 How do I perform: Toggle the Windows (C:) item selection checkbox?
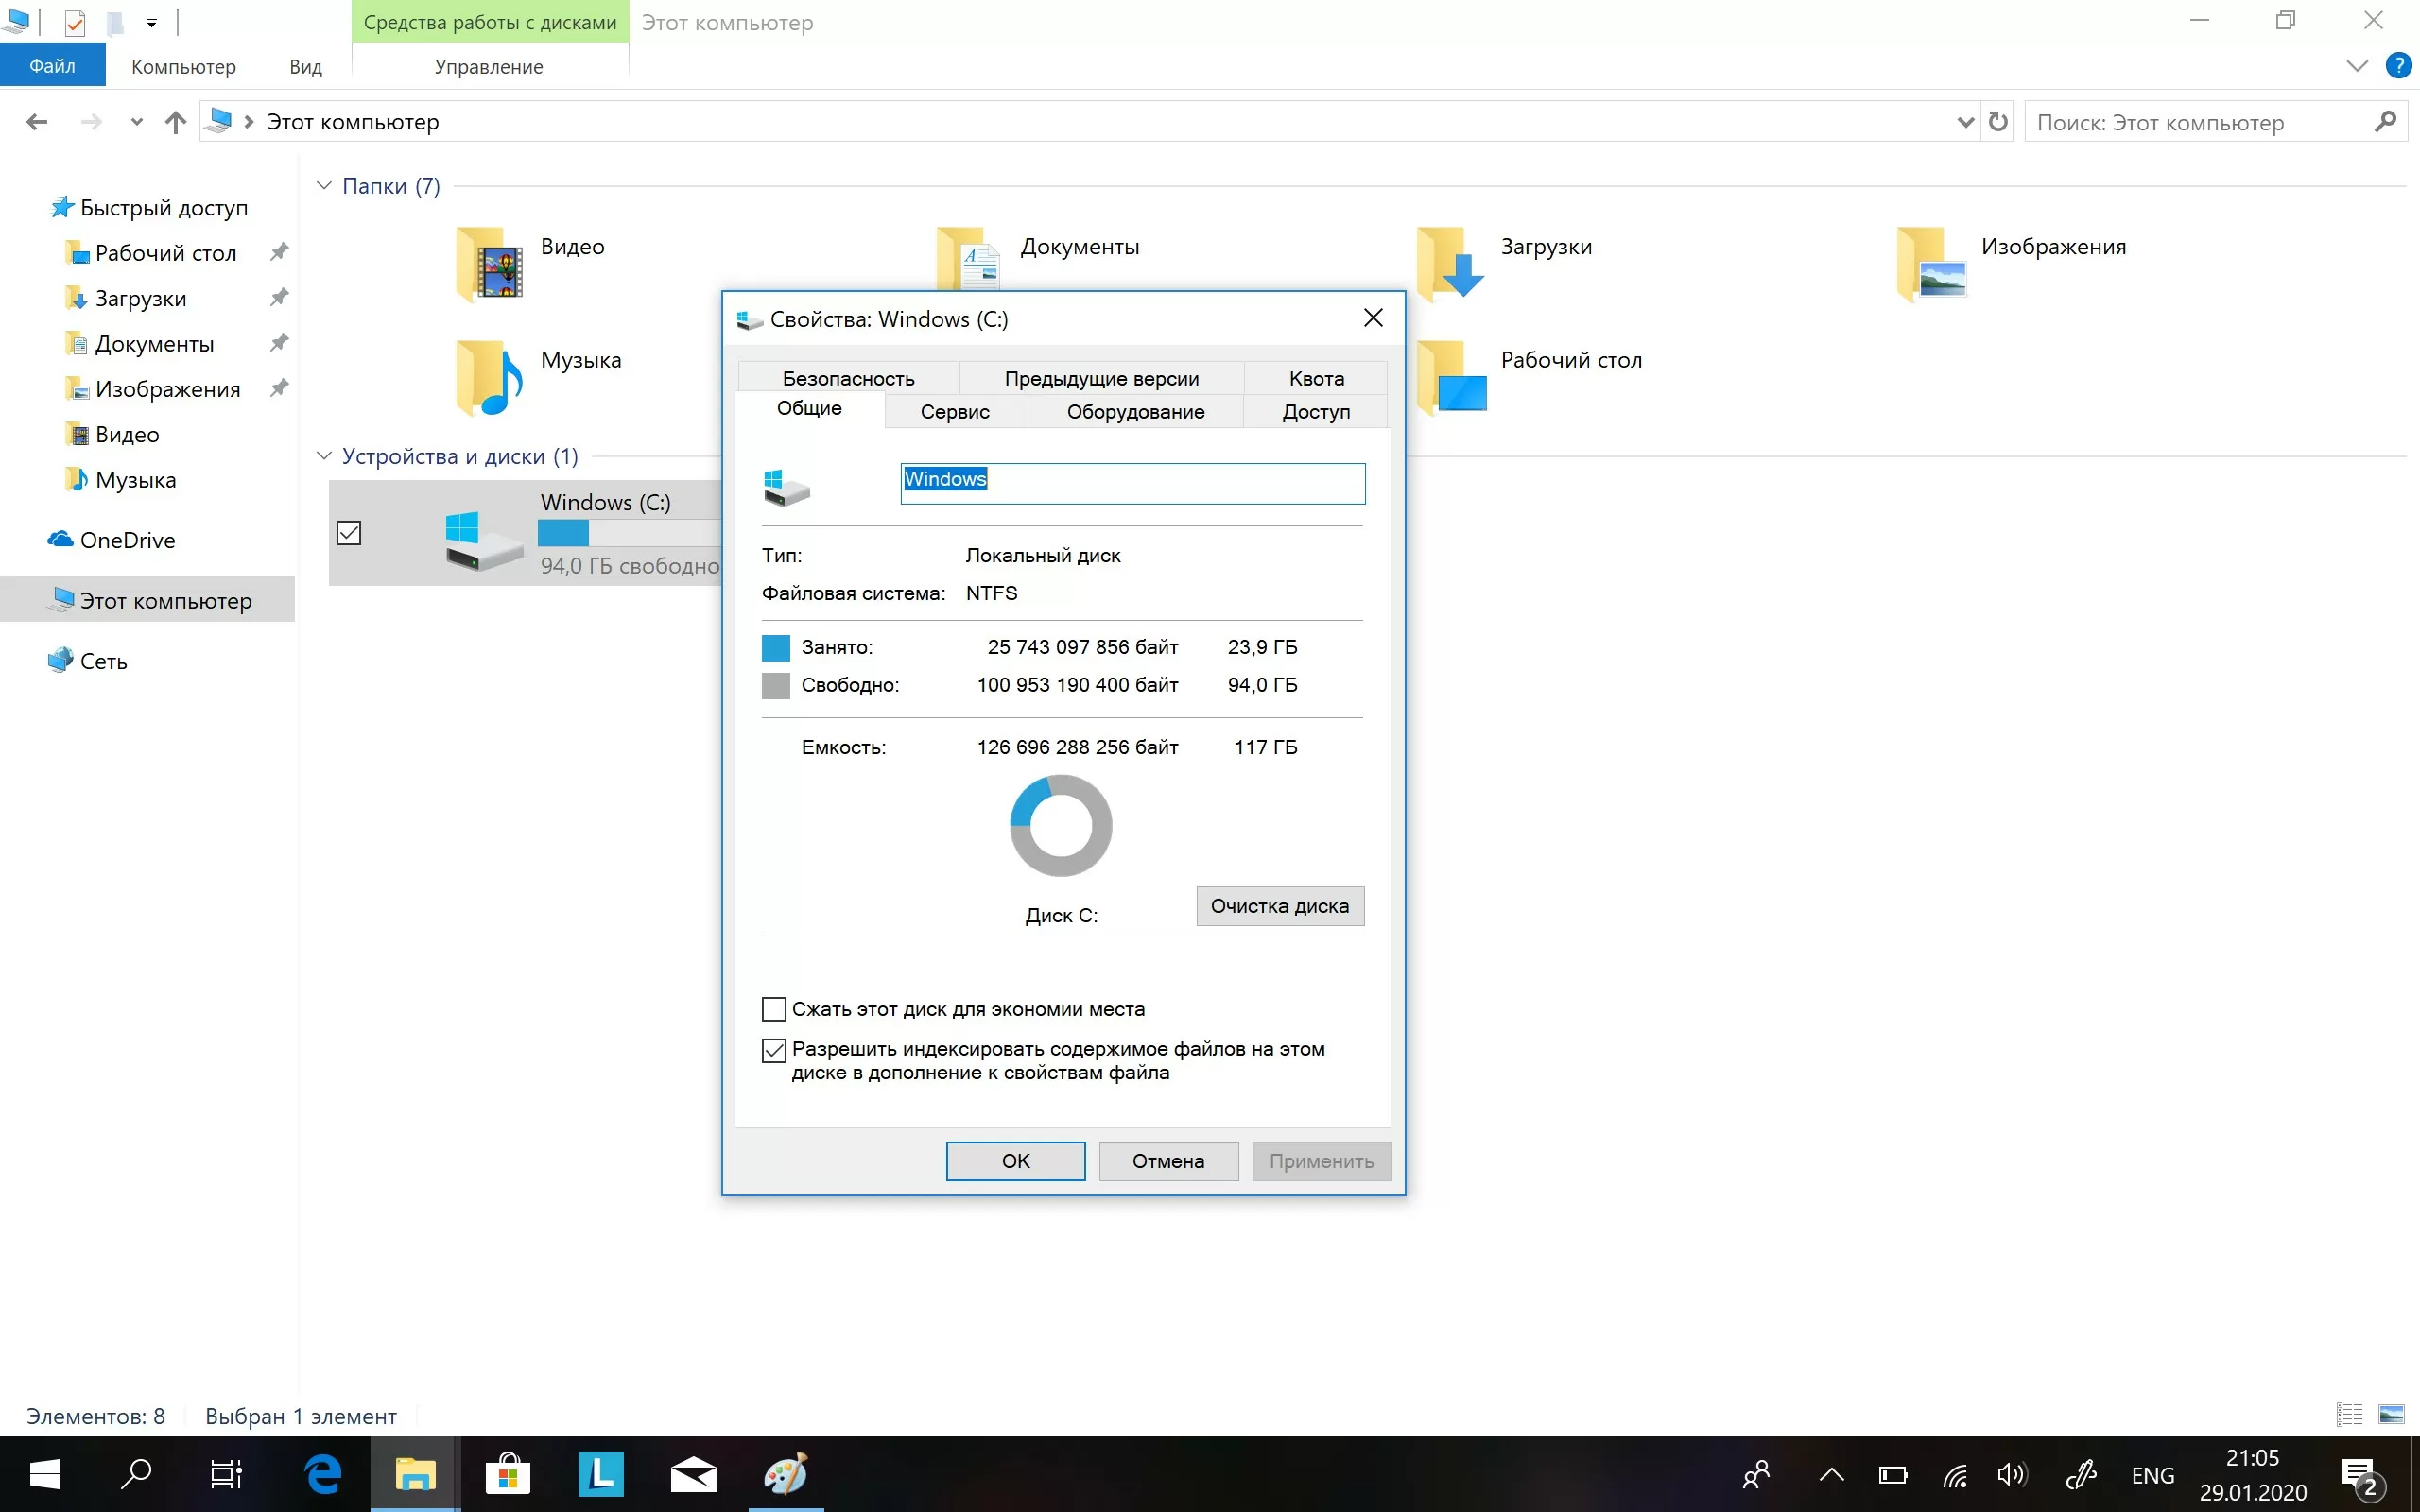tap(349, 533)
